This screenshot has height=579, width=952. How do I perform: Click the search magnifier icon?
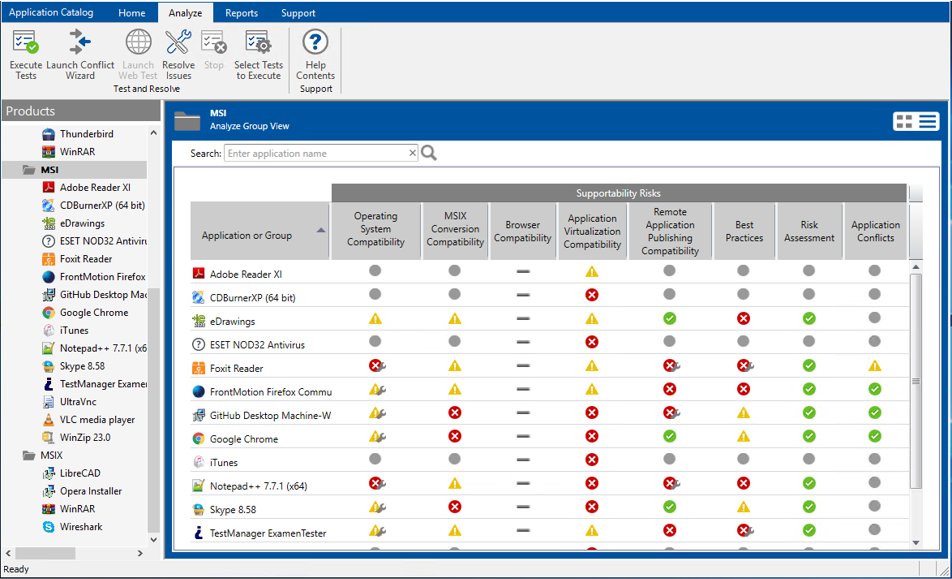pyautogui.click(x=429, y=153)
